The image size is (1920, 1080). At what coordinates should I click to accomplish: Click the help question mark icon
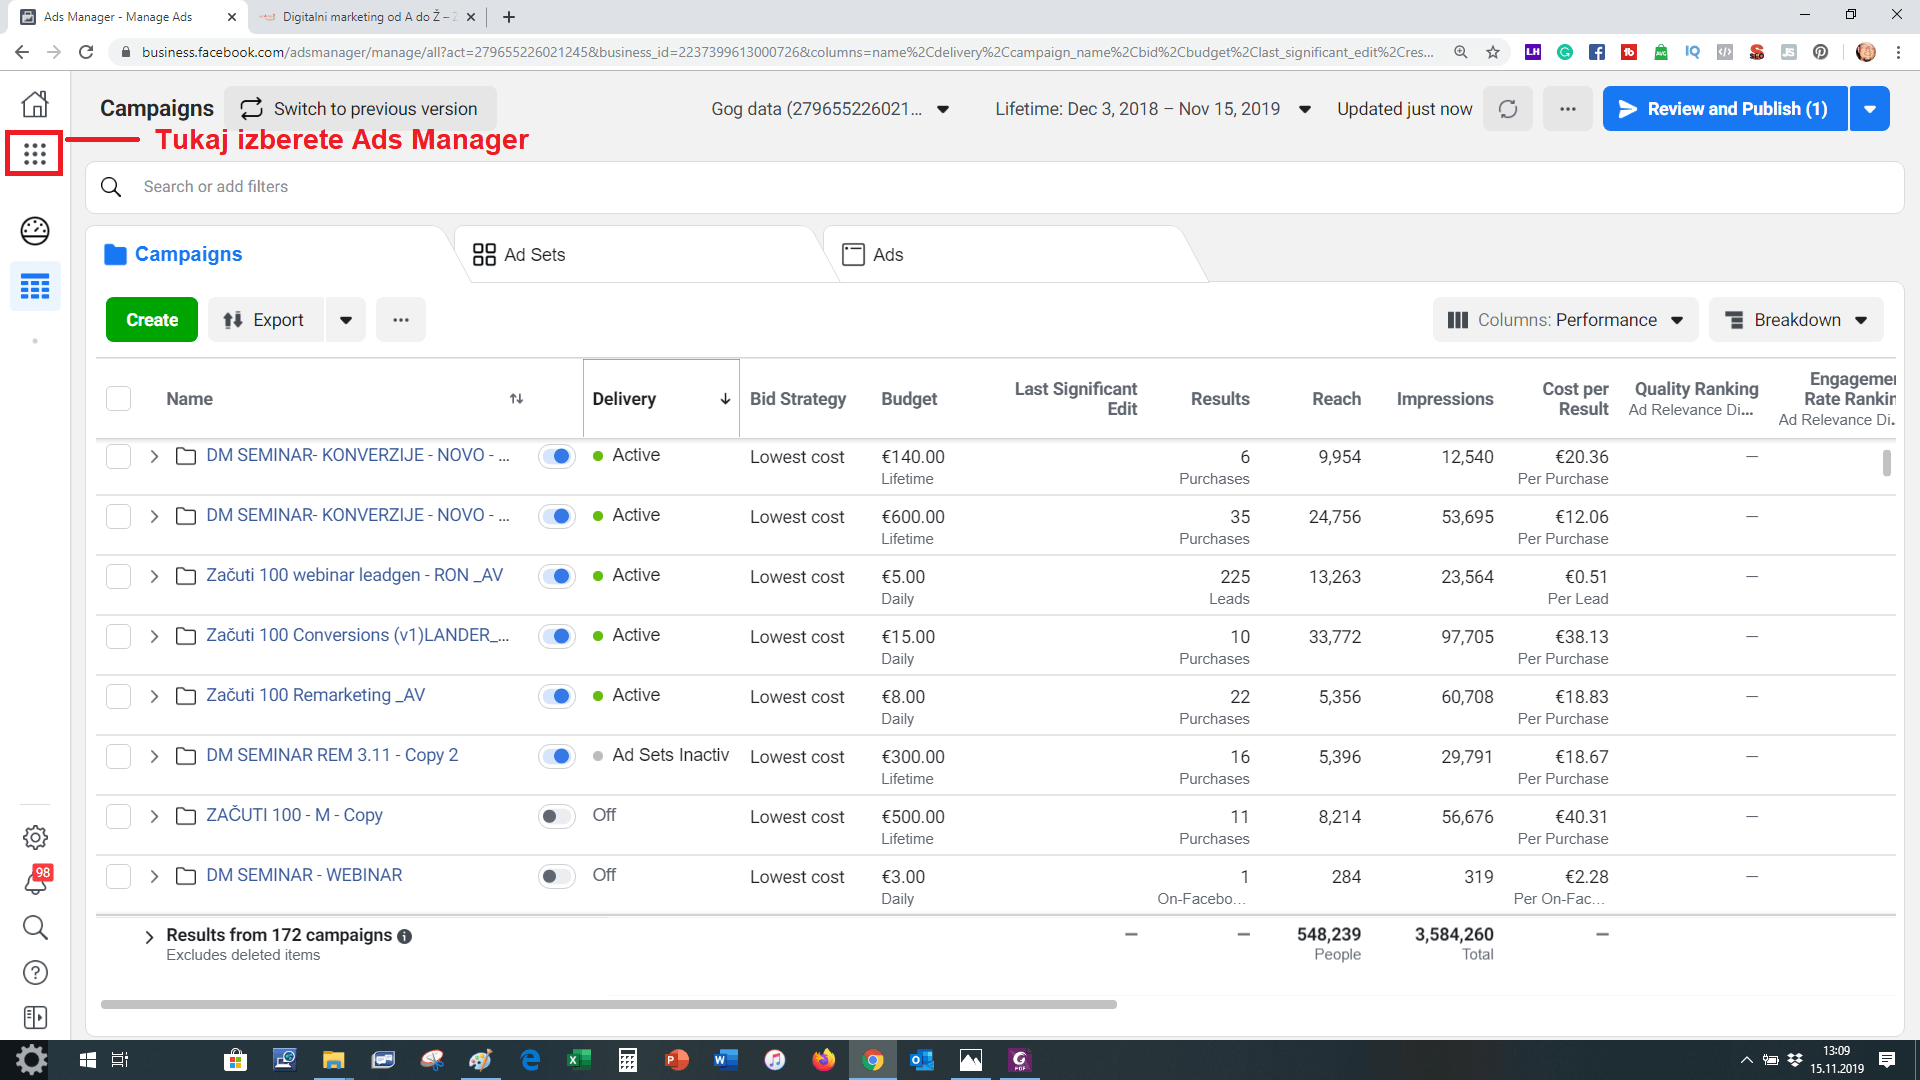(x=35, y=972)
